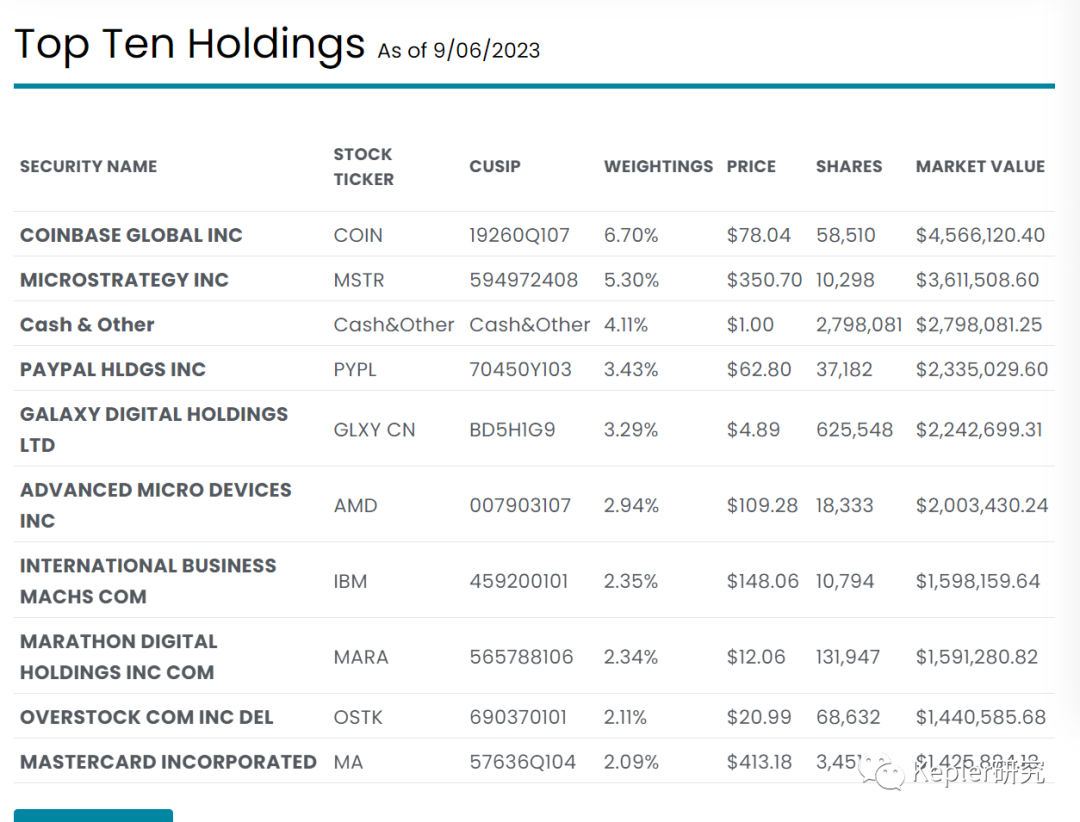Click the AMD stock ticker
The width and height of the screenshot is (1080, 822).
[x=355, y=506]
